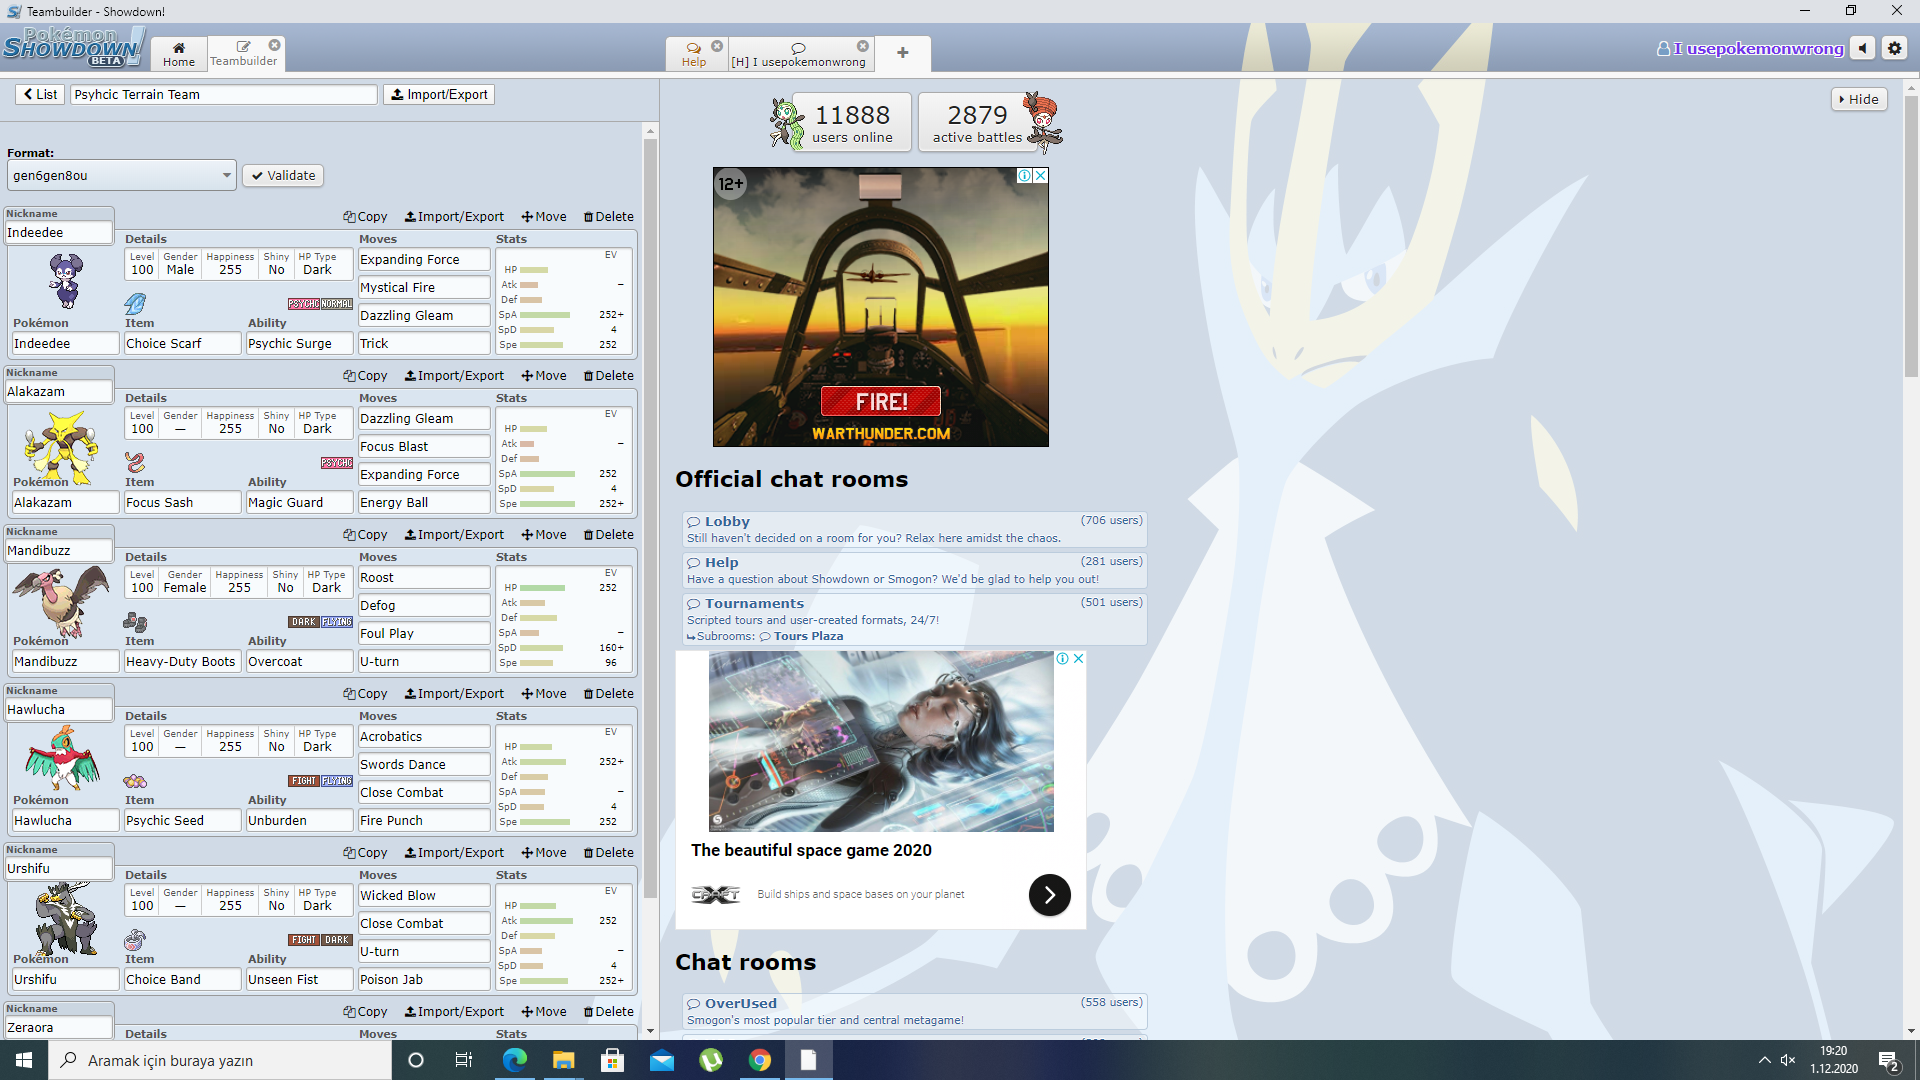The height and width of the screenshot is (1080, 1920).
Task: Open Indeedee Gender Male detail
Action: tap(180, 264)
